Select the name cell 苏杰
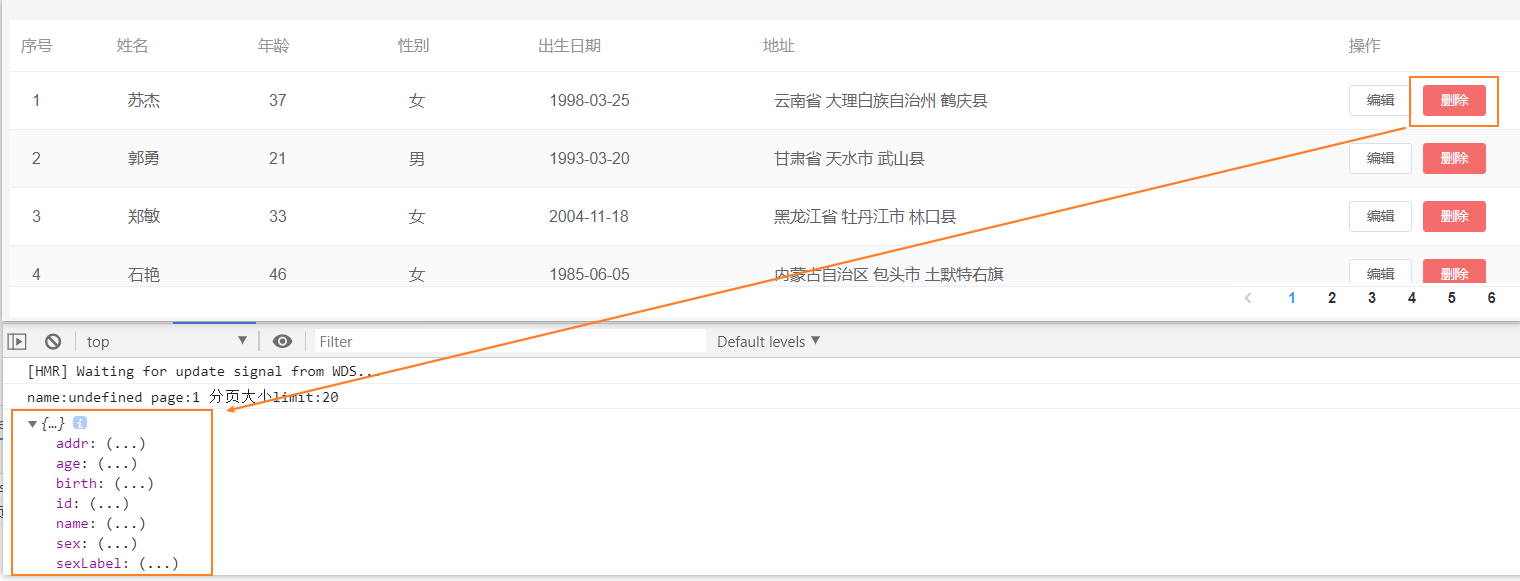This screenshot has width=1520, height=581. coord(144,100)
